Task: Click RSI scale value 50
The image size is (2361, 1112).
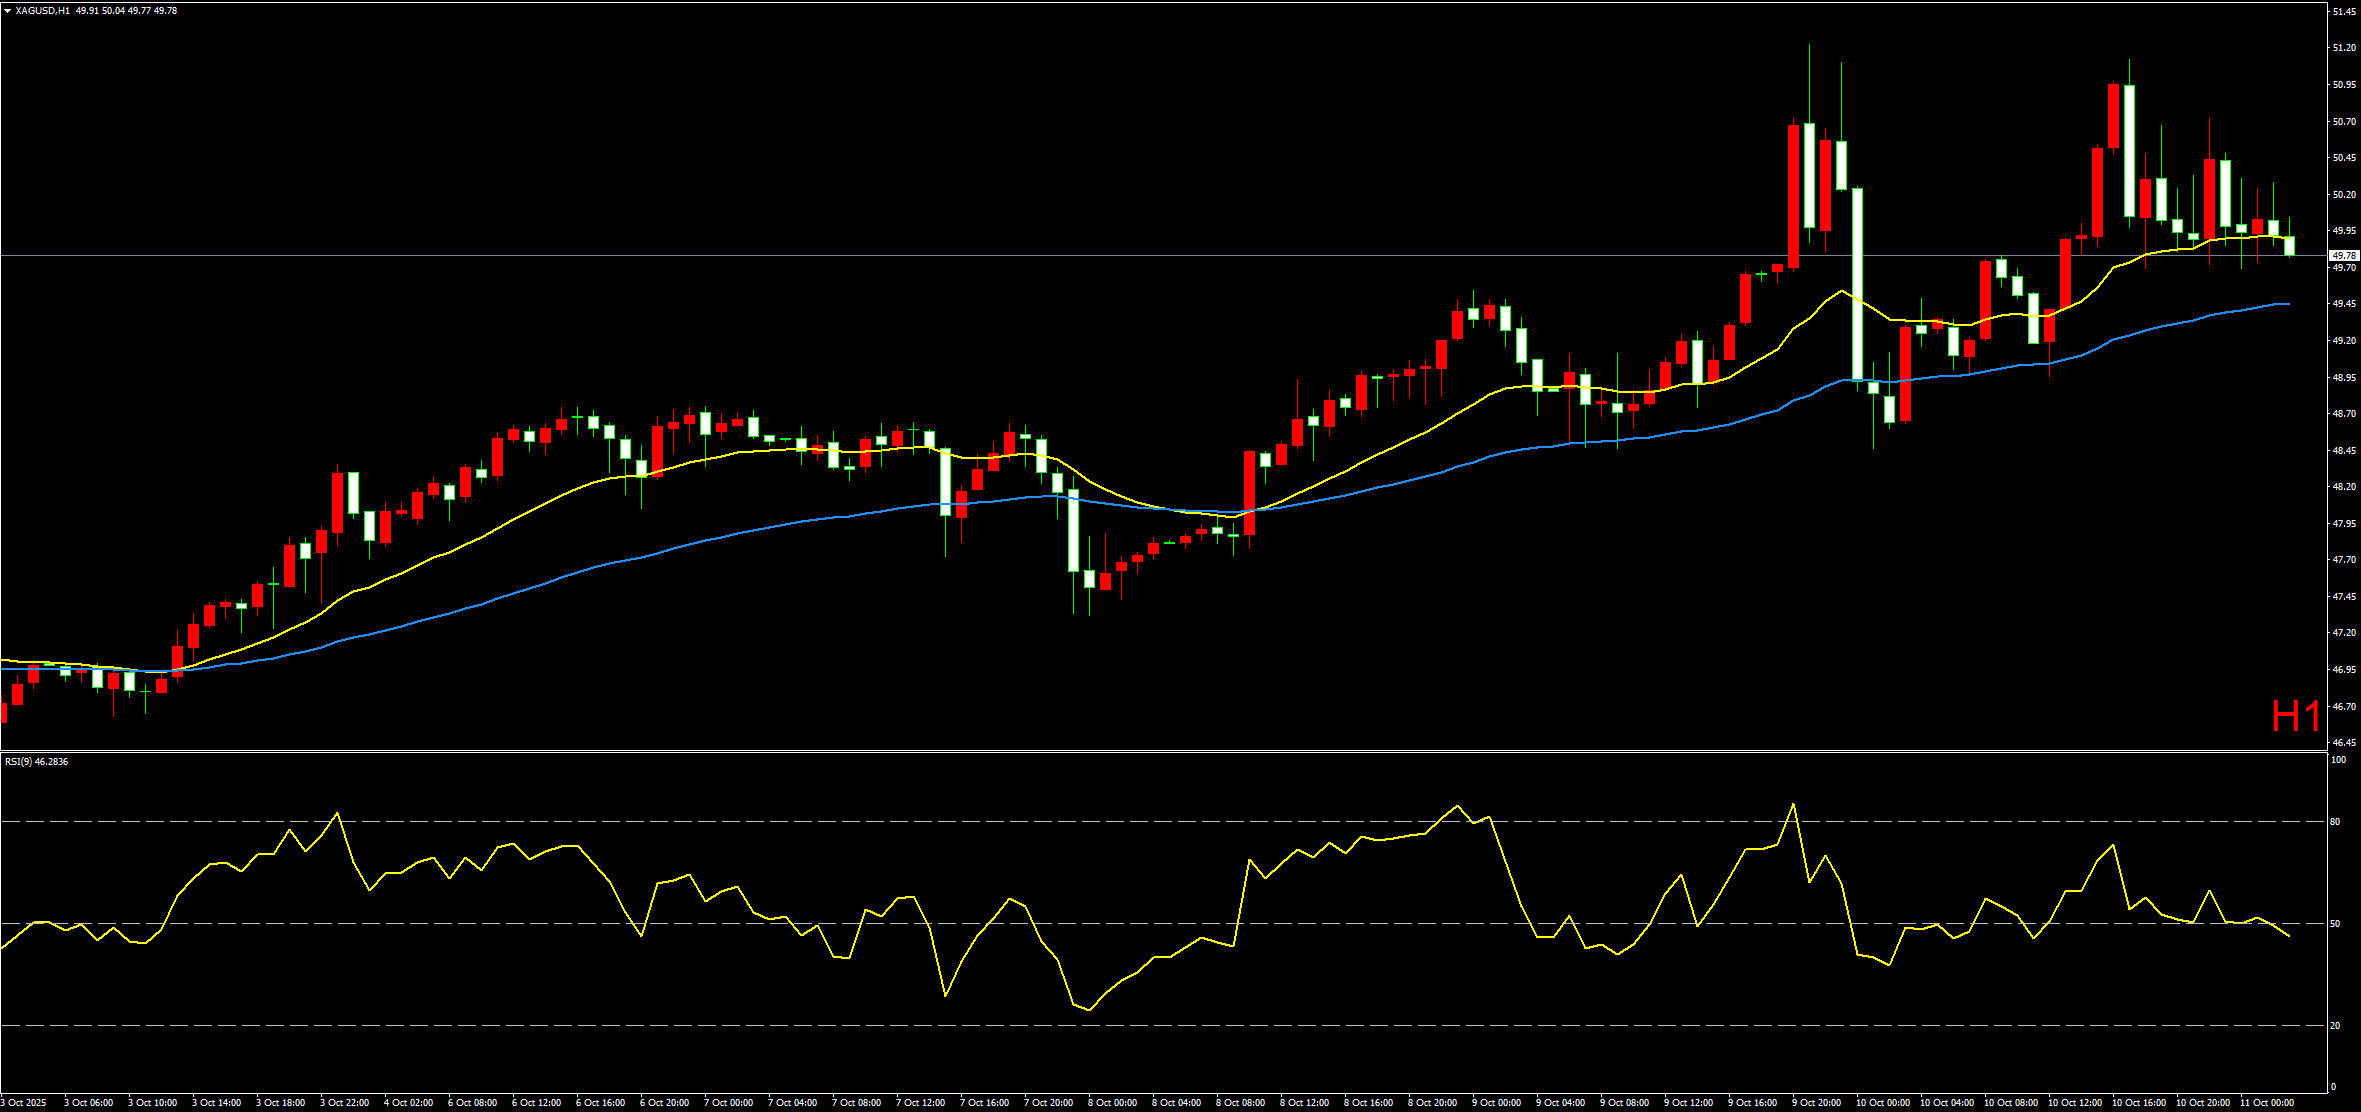Action: coord(2335,924)
